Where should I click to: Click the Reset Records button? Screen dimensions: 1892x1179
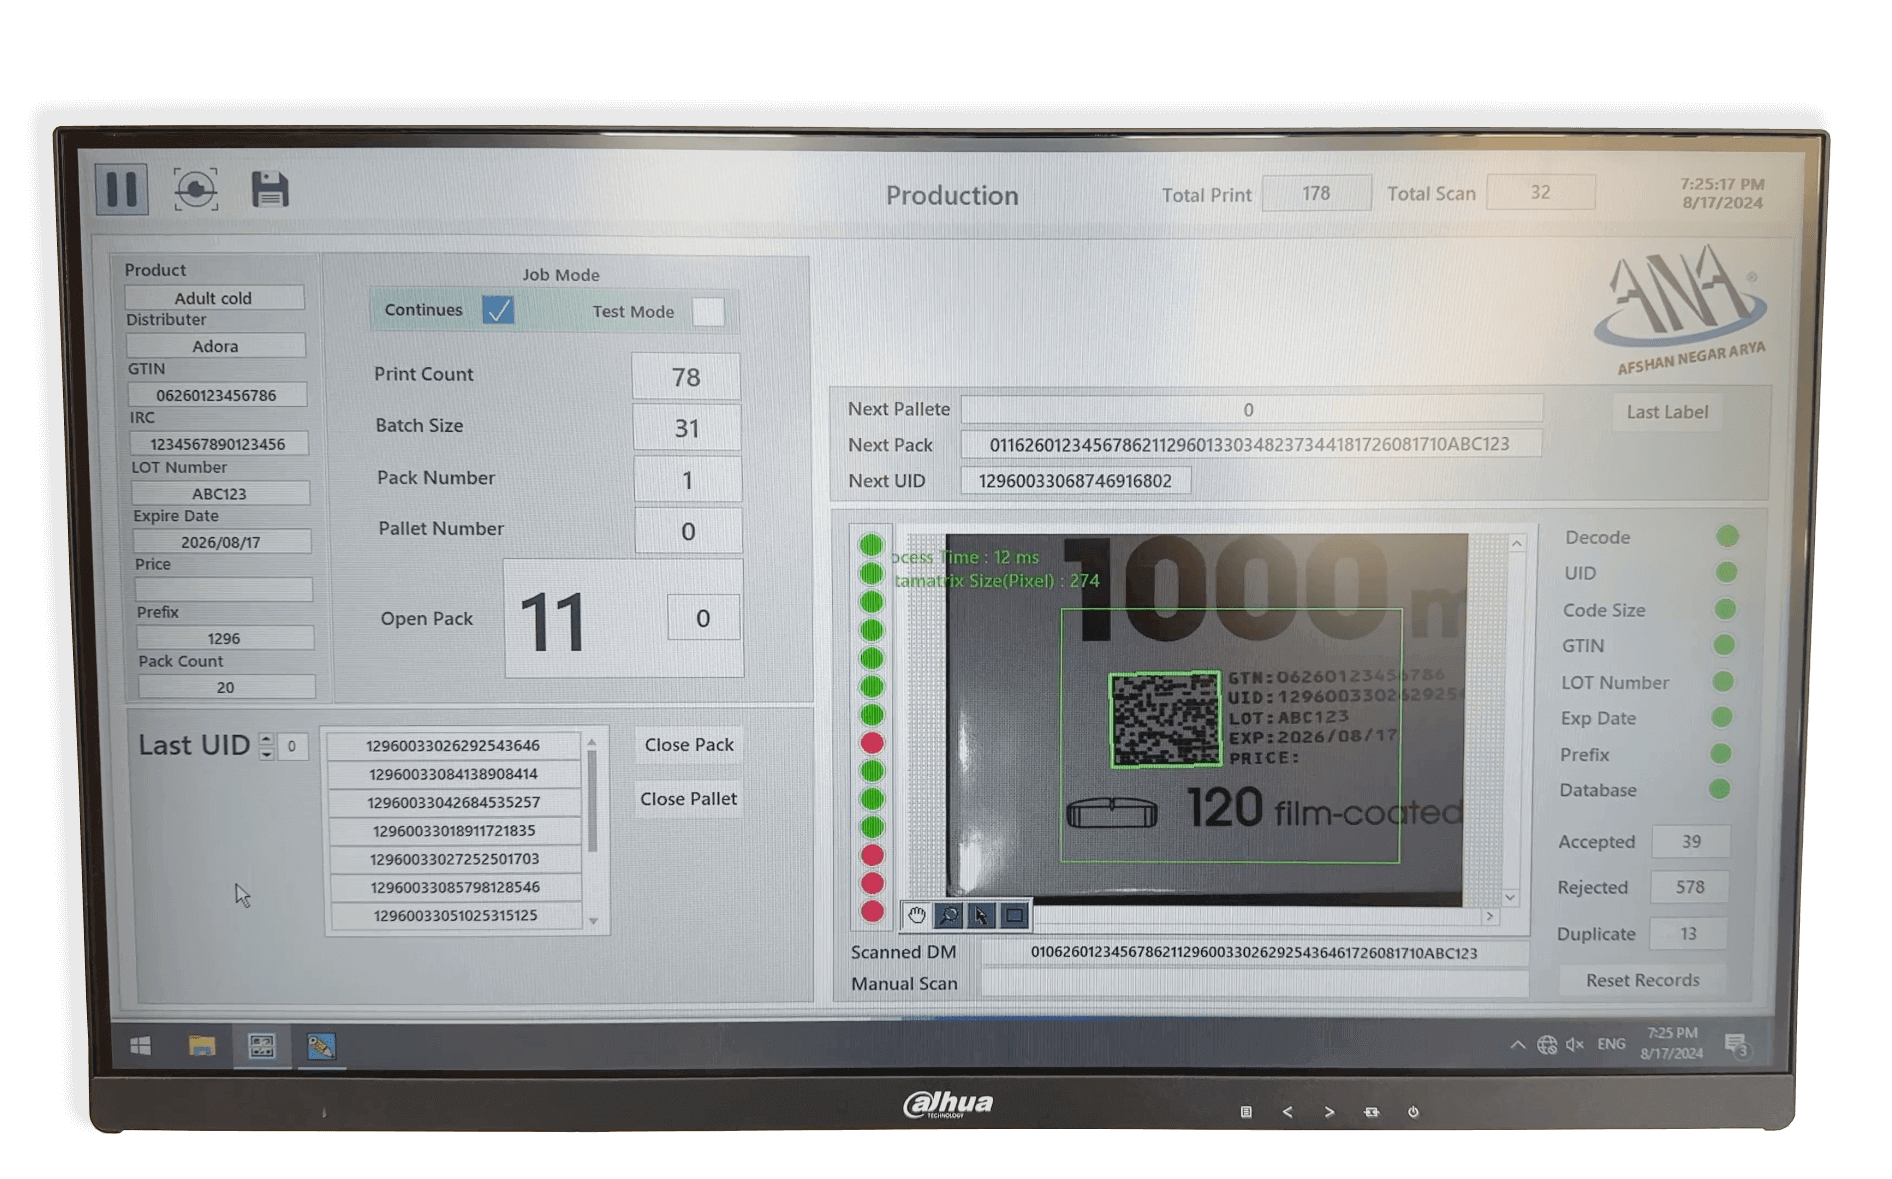(1642, 980)
